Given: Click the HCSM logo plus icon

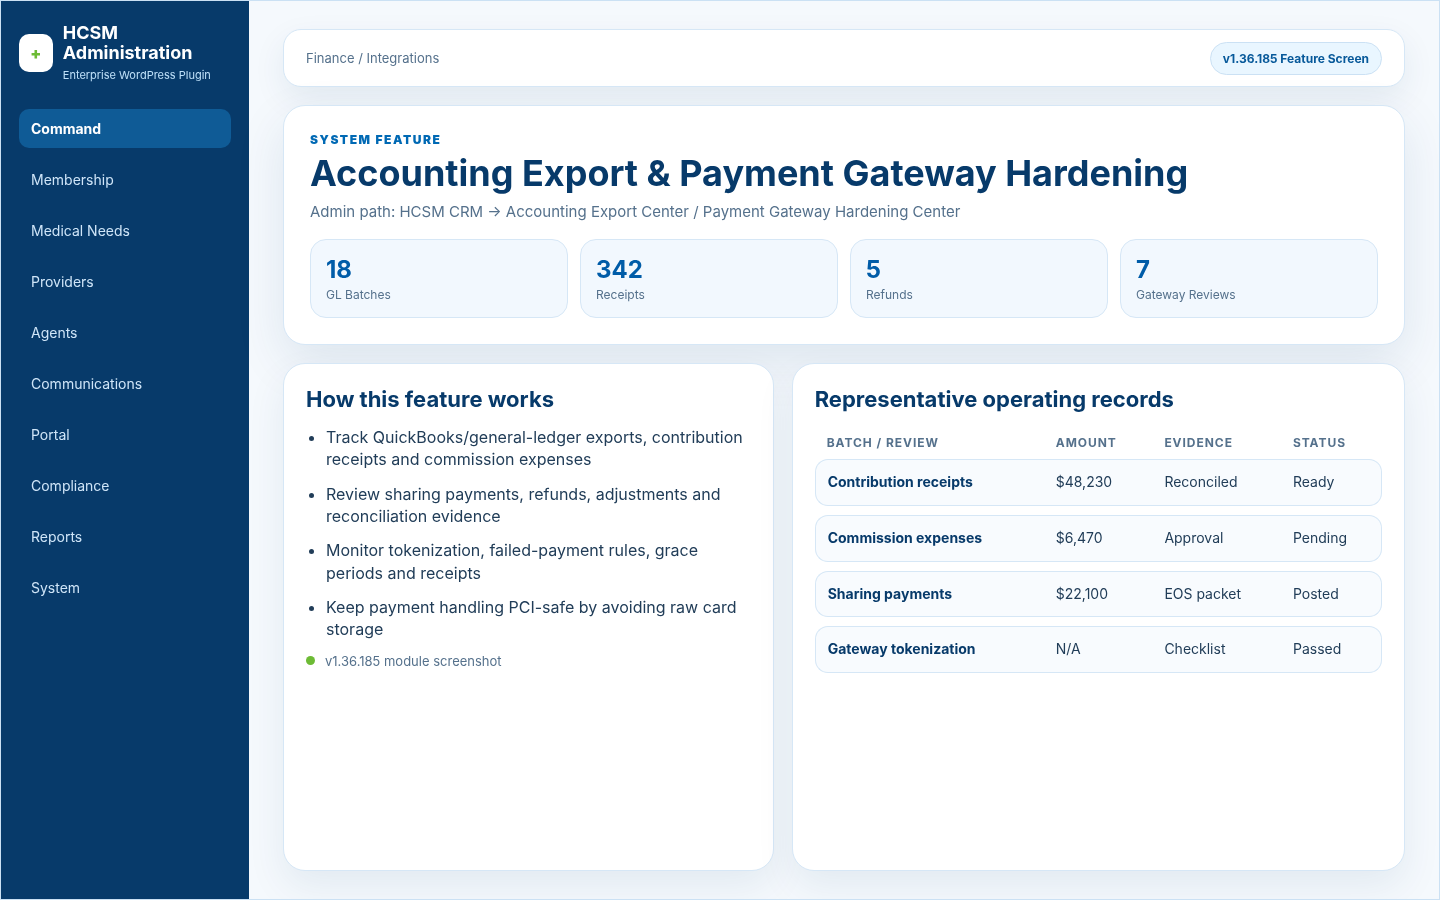Looking at the screenshot, I should [36, 54].
